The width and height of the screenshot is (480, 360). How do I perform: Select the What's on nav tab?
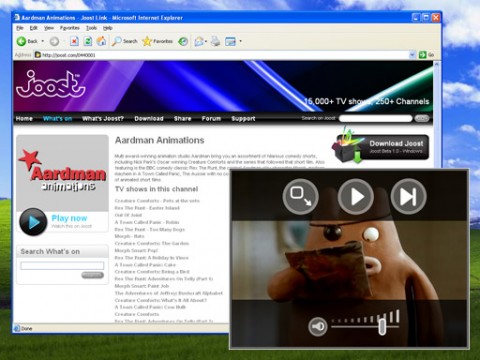pyautogui.click(x=57, y=119)
